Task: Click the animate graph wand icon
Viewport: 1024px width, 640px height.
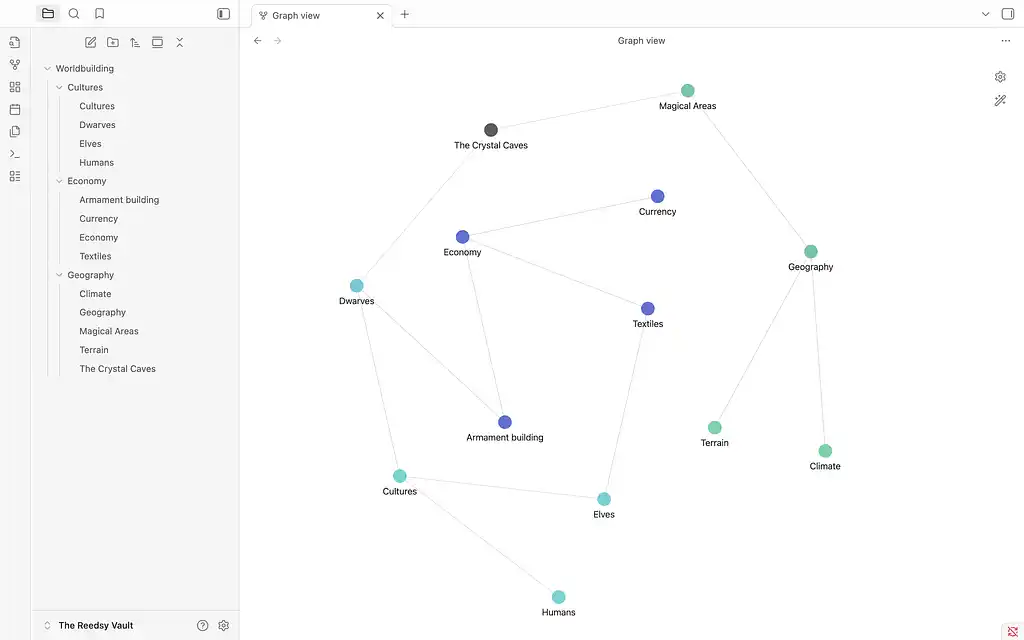Action: [1000, 100]
